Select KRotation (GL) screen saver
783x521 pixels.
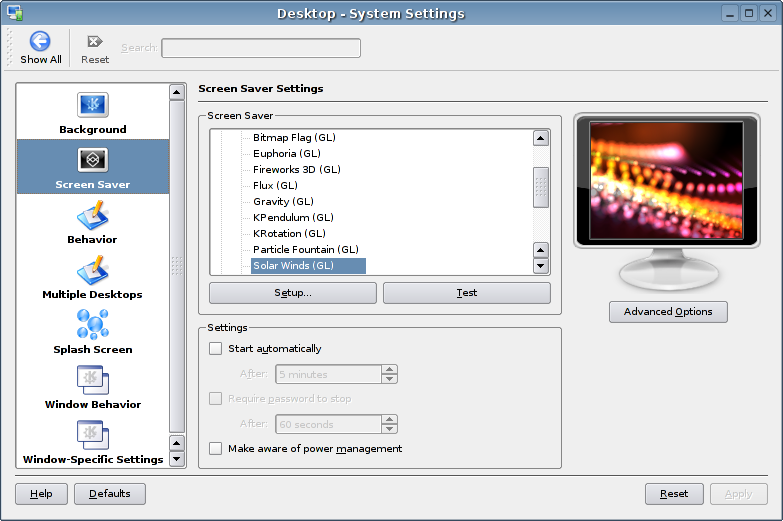(289, 233)
